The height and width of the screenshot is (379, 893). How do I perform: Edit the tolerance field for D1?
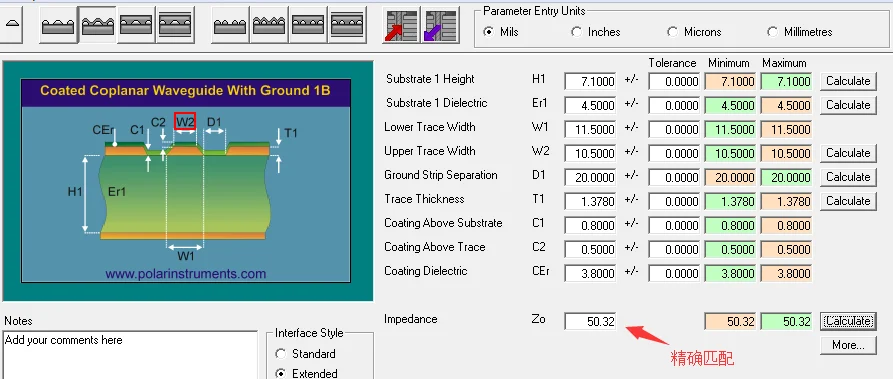click(674, 177)
